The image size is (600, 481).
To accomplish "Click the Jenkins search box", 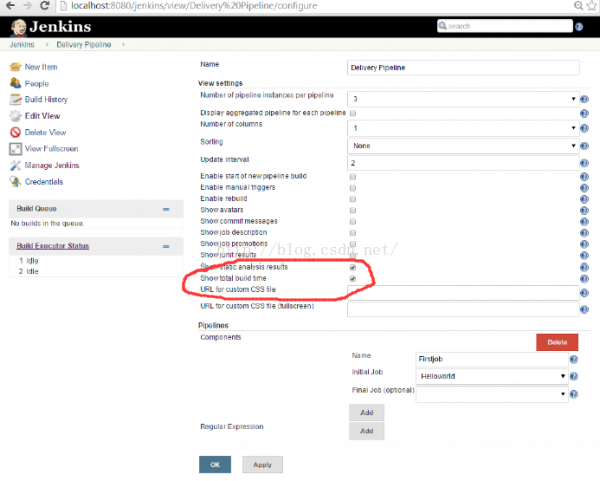I will 505,26.
